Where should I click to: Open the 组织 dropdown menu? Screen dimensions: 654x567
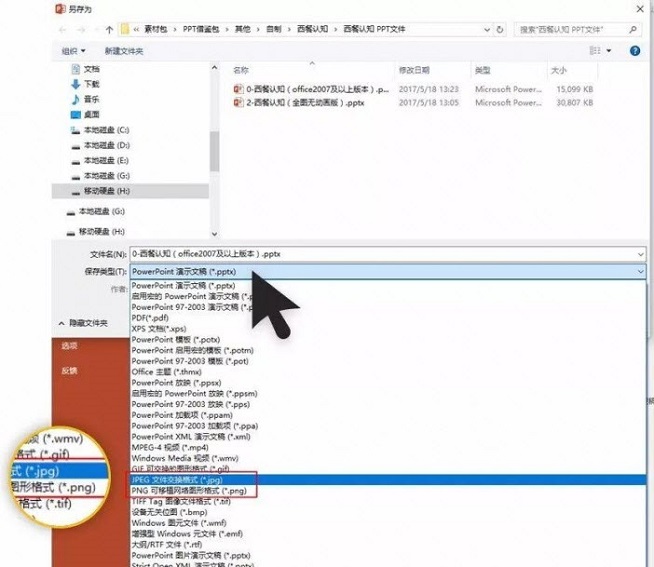coord(73,51)
